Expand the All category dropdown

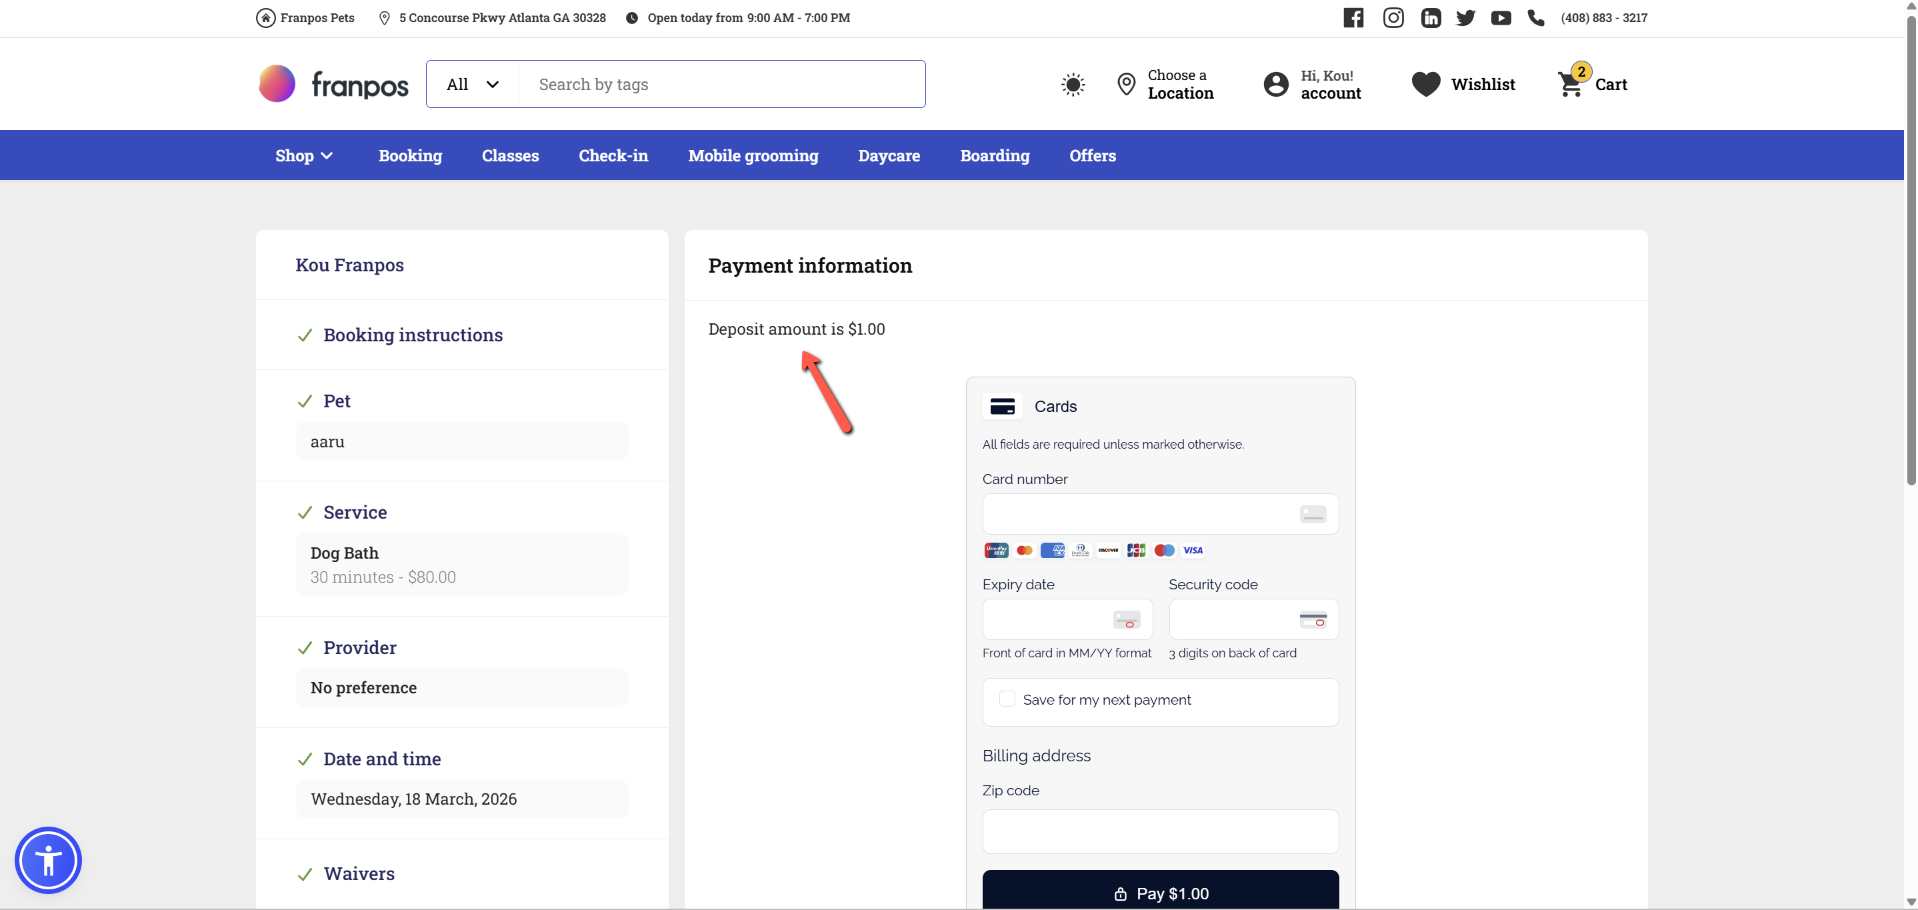click(x=473, y=85)
